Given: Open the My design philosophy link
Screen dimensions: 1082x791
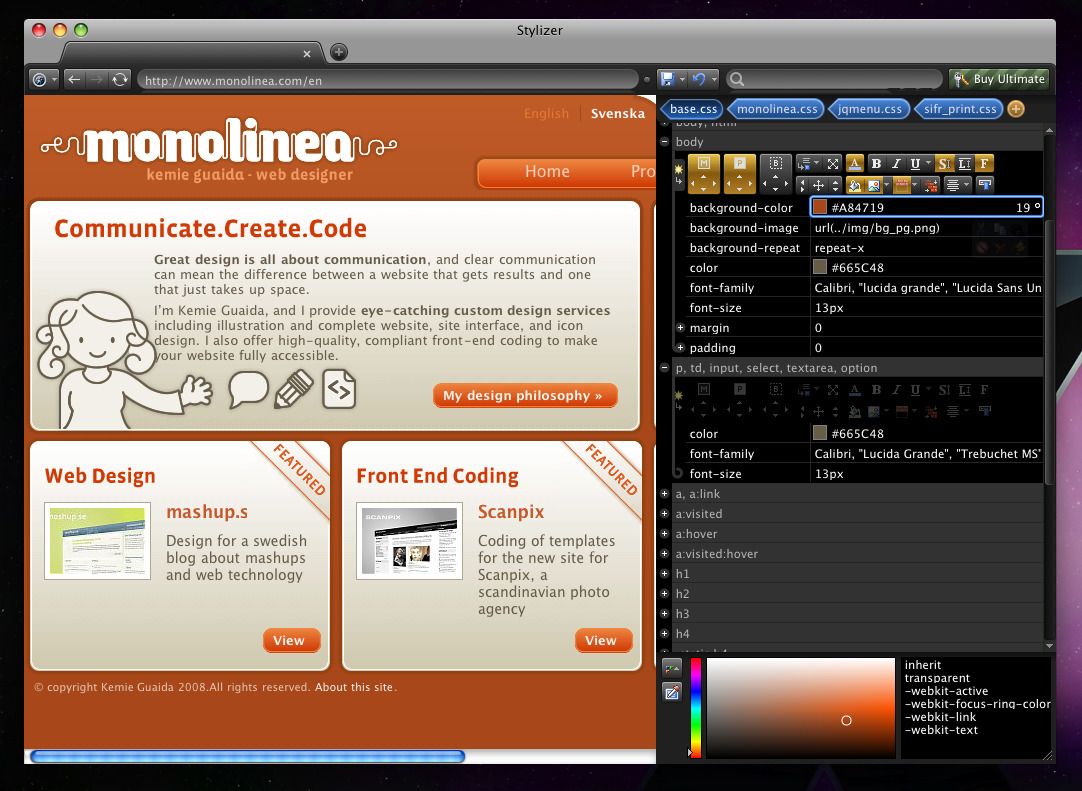Looking at the screenshot, I should click(525, 395).
